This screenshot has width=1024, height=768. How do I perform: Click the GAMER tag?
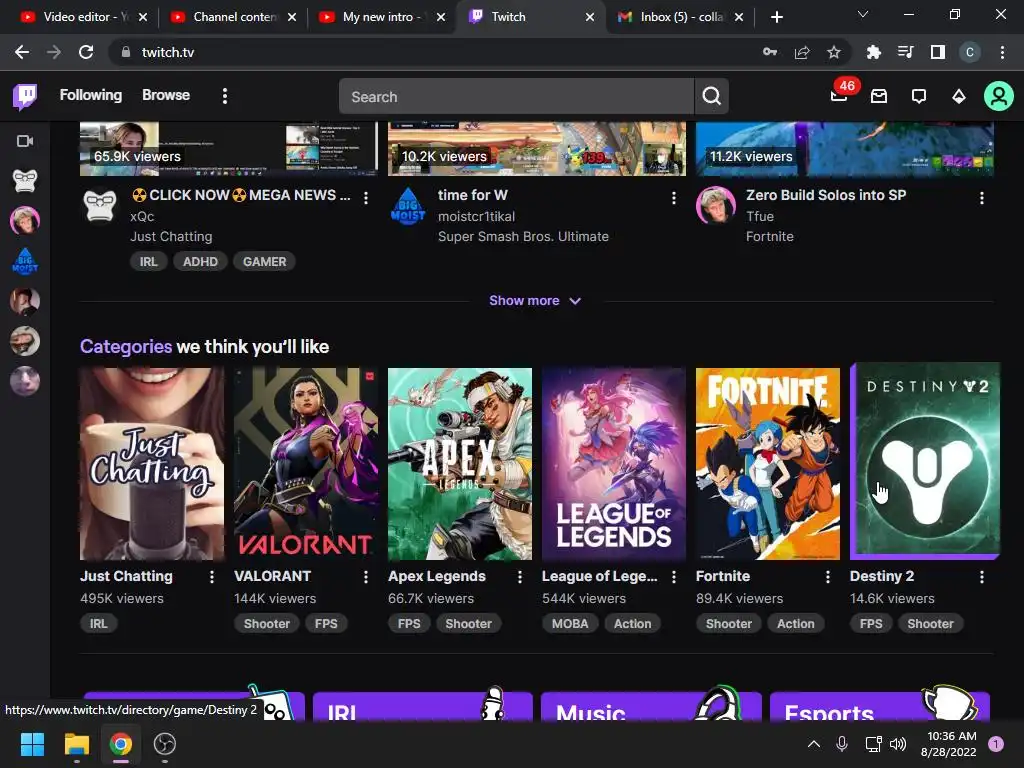coord(264,262)
